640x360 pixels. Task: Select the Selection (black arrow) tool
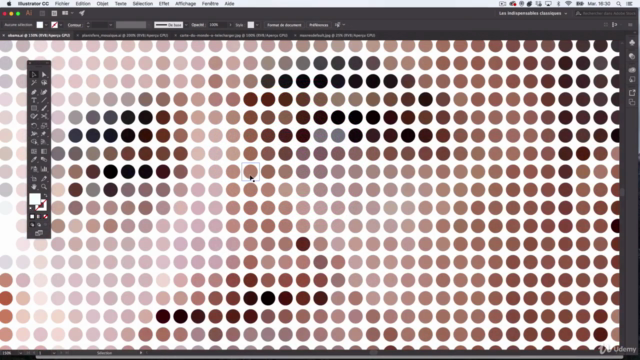[x=34, y=74]
